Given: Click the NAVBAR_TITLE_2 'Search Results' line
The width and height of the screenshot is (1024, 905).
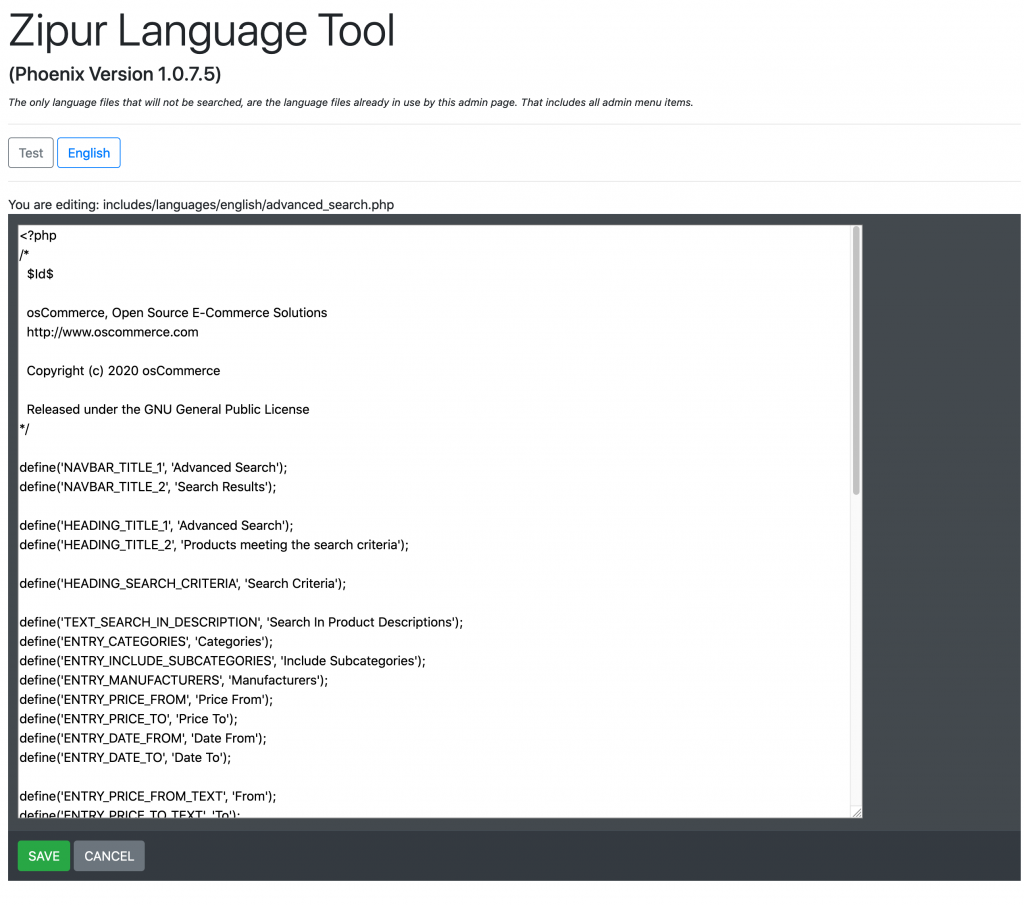Looking at the screenshot, I should click(148, 487).
